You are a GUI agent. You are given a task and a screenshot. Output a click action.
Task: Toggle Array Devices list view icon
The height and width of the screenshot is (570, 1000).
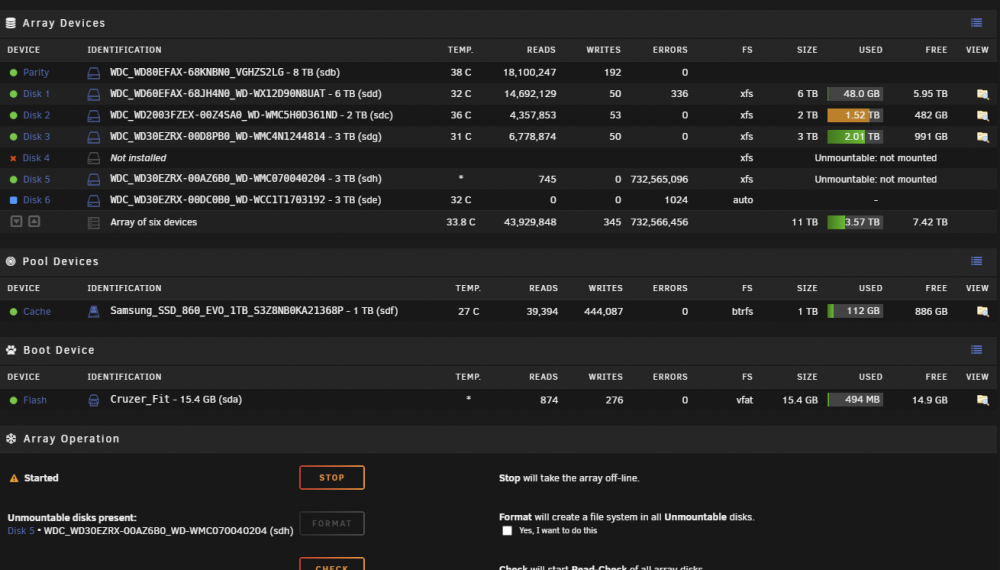click(x=976, y=23)
